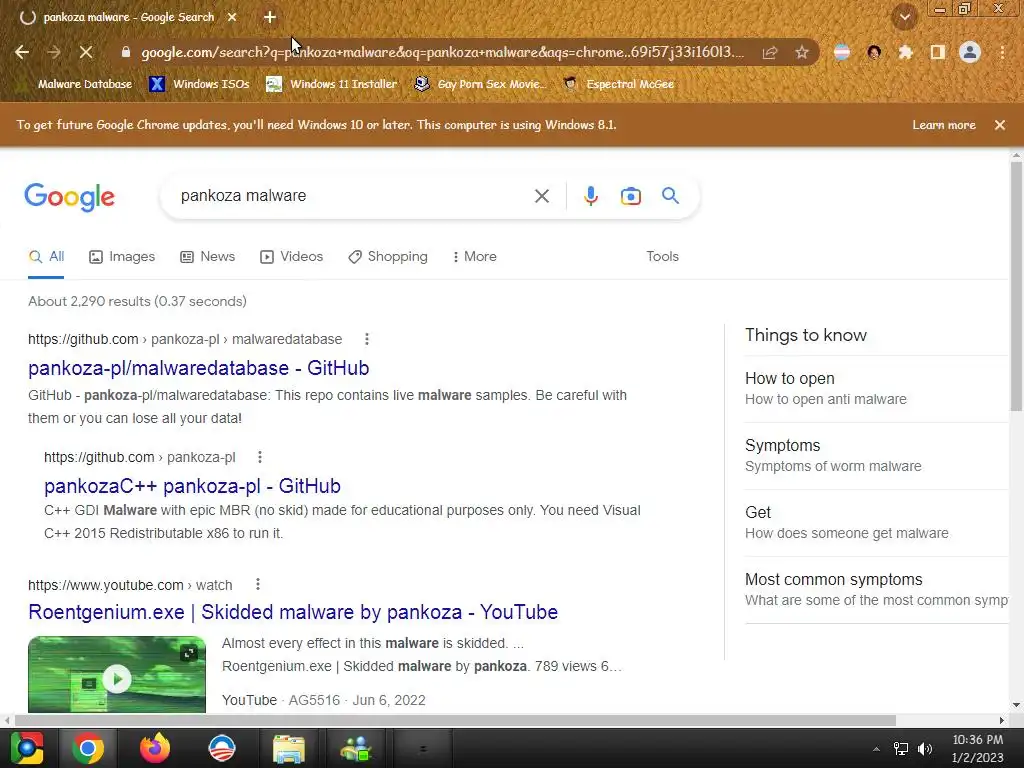Image resolution: width=1024 pixels, height=768 pixels.
Task: Click the address bar URL
Action: [x=442, y=52]
